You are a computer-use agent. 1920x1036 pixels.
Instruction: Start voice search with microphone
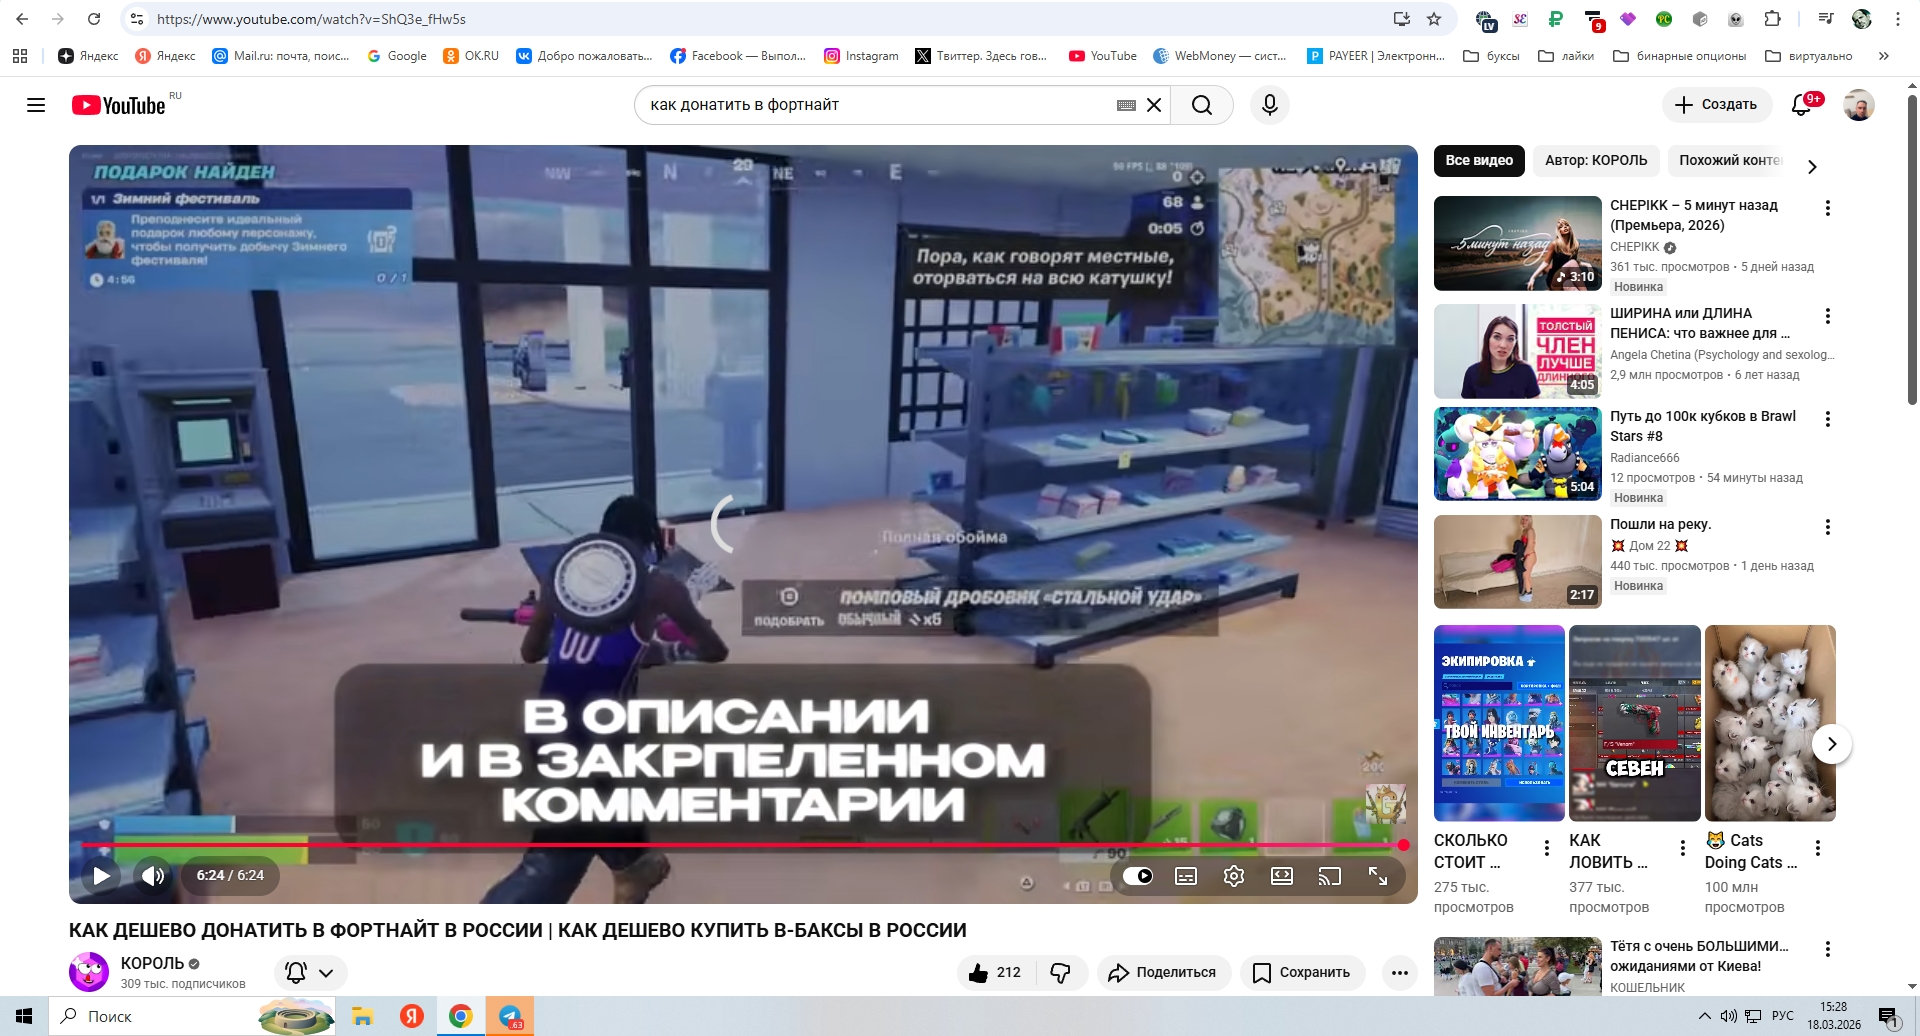(x=1270, y=105)
